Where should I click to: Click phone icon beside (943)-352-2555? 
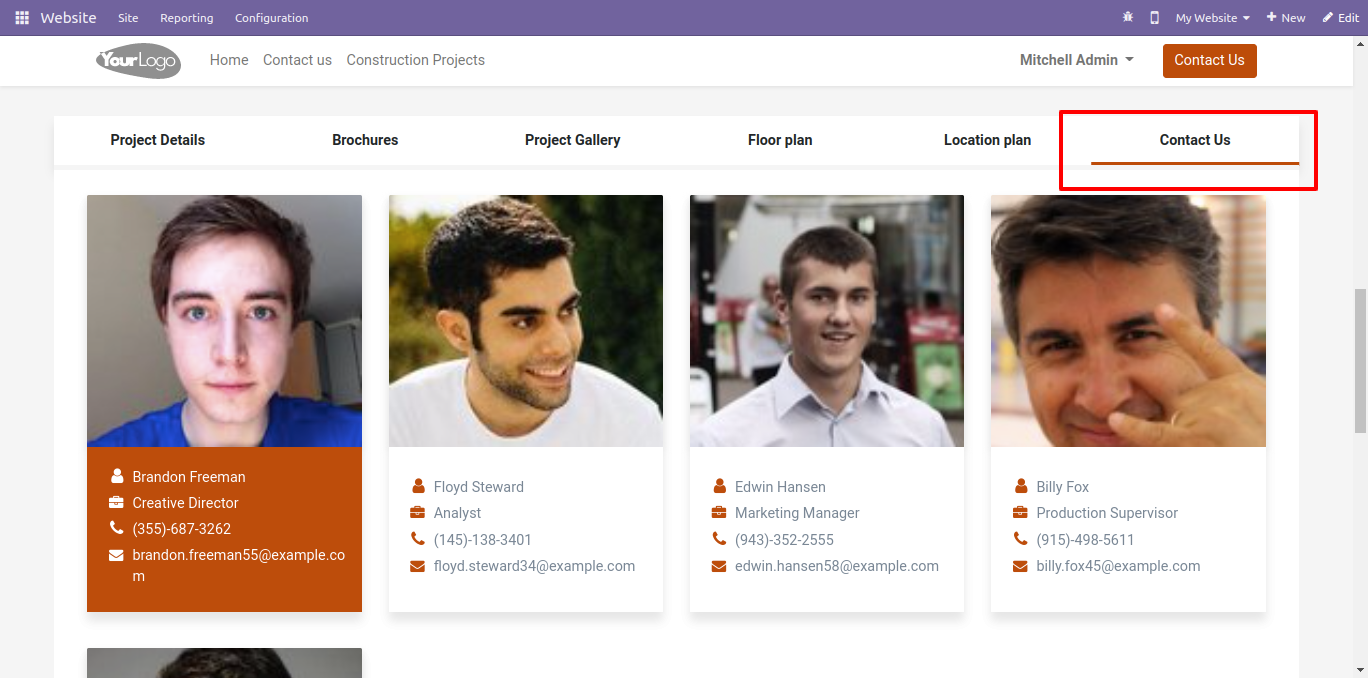[x=719, y=539]
